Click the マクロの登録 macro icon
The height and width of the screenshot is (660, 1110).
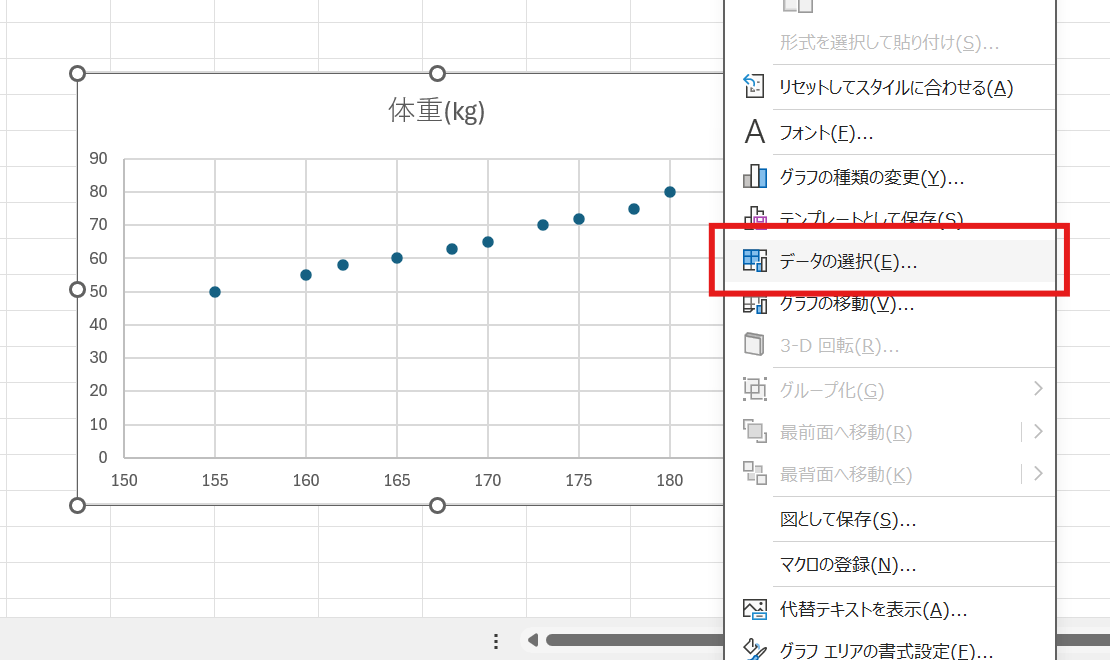coord(755,563)
